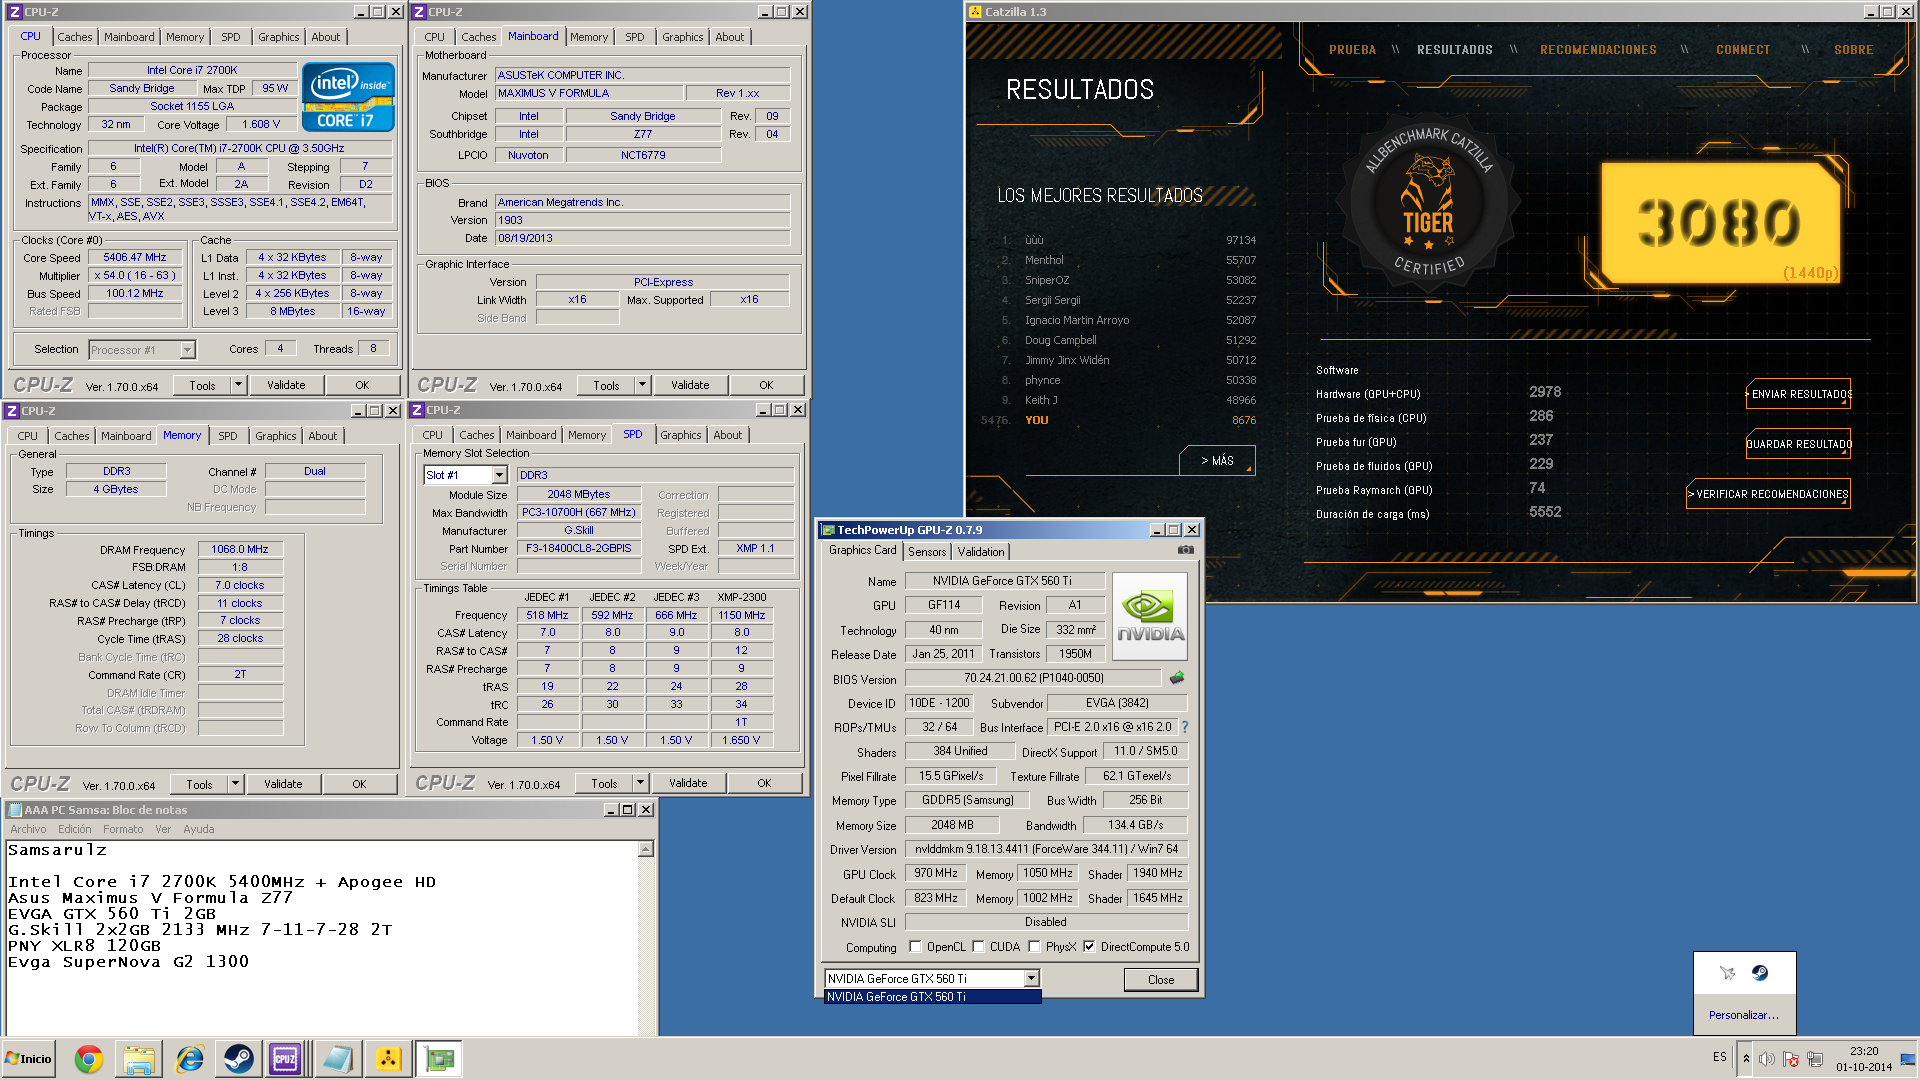Image resolution: width=1920 pixels, height=1080 pixels.
Task: Click ENVIAR RESULTADOS button in Catzilla
Action: click(x=1798, y=394)
